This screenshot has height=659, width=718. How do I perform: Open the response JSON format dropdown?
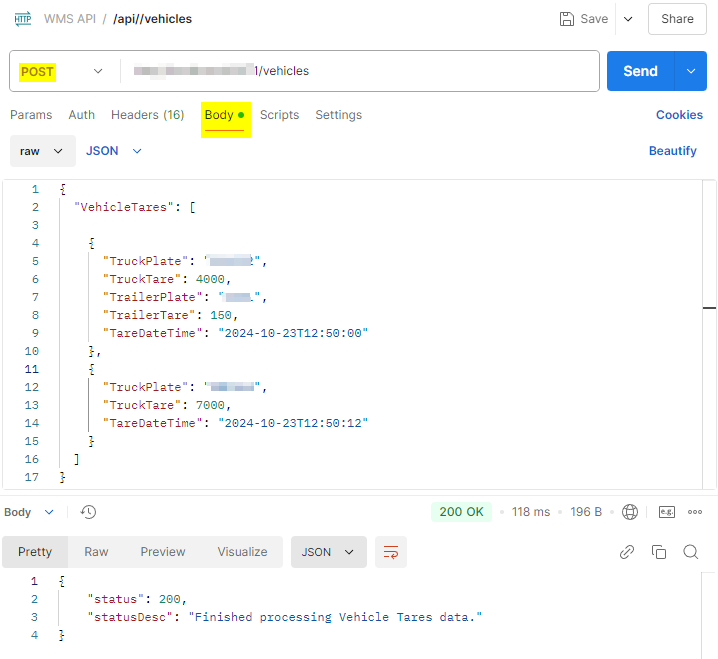pyautogui.click(x=328, y=552)
